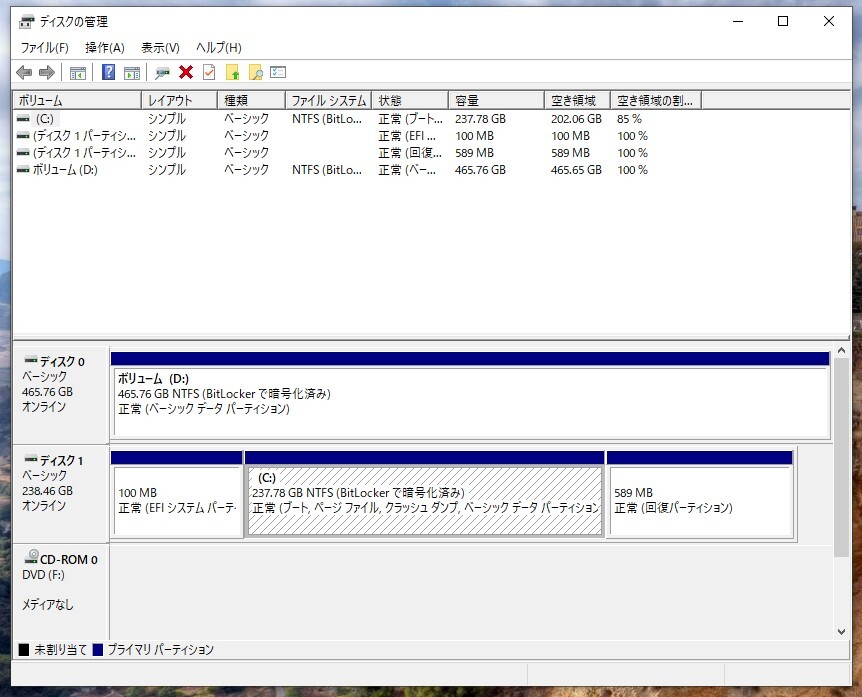This screenshot has width=862, height=697.
Task: Open the ファイル(F) menu
Action: point(44,47)
